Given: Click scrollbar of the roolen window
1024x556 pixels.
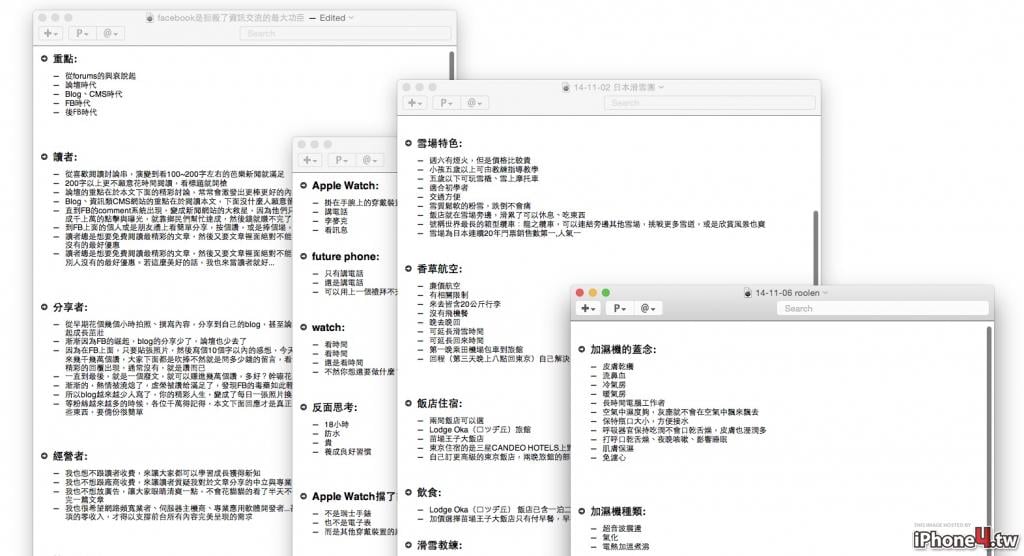Looking at the screenshot, I should (x=989, y=441).
